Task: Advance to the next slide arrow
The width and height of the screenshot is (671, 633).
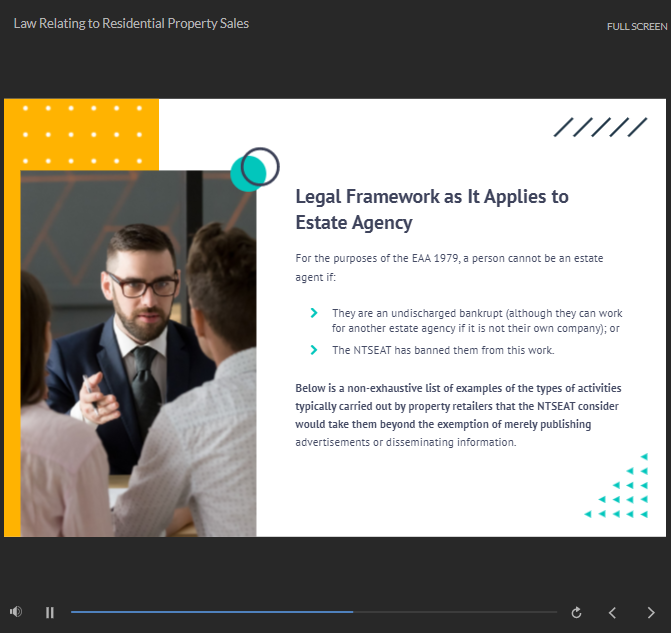Action: click(651, 612)
